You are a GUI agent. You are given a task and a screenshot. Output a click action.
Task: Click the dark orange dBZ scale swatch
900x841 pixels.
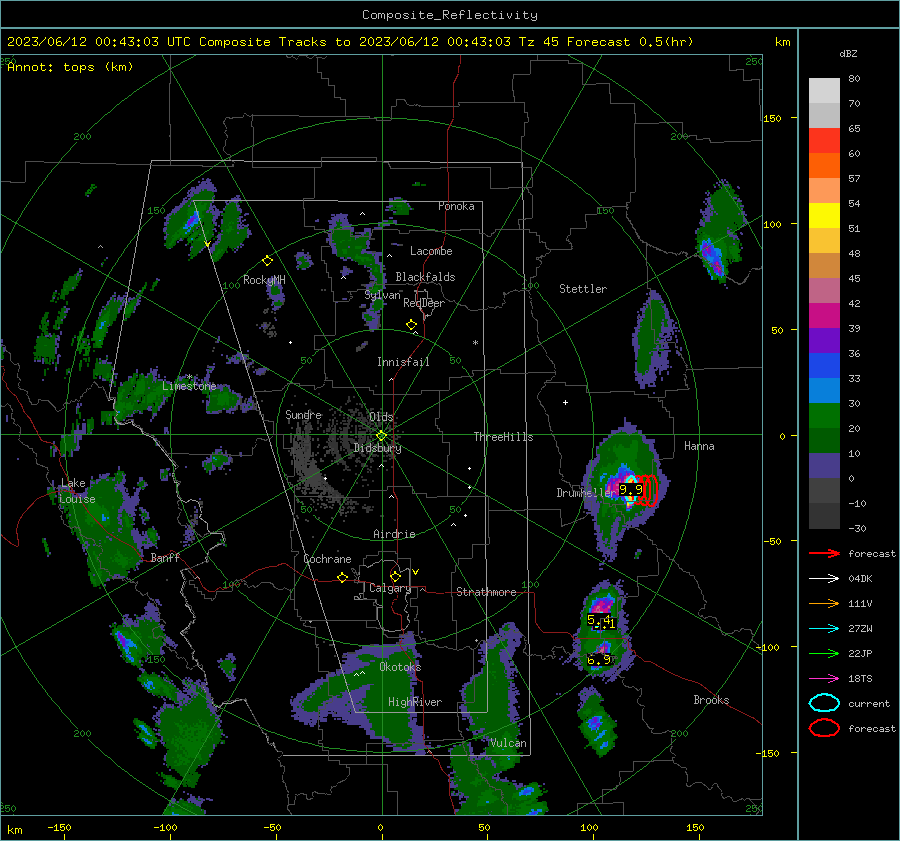[x=824, y=165]
